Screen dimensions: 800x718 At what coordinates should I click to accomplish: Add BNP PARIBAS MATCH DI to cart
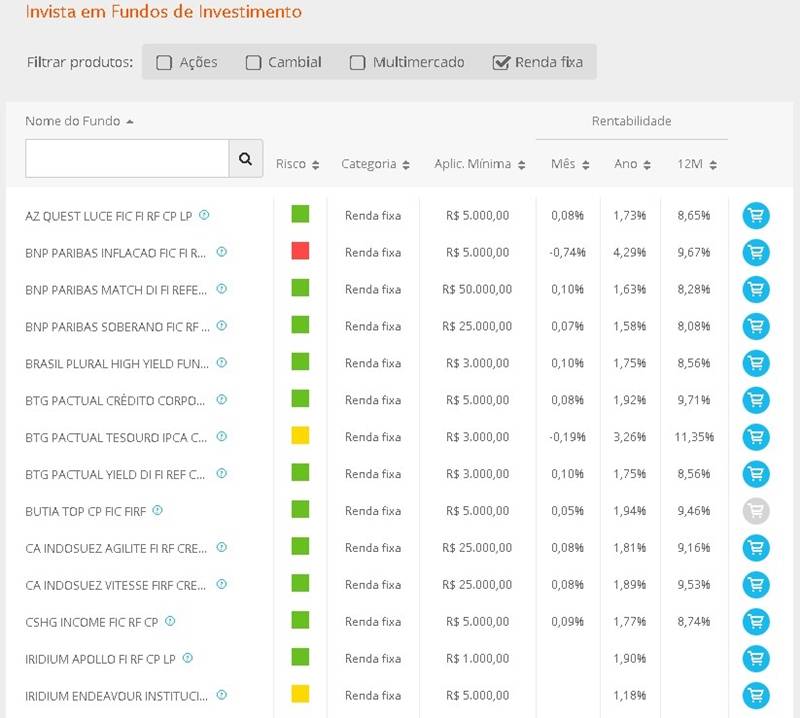tap(756, 289)
